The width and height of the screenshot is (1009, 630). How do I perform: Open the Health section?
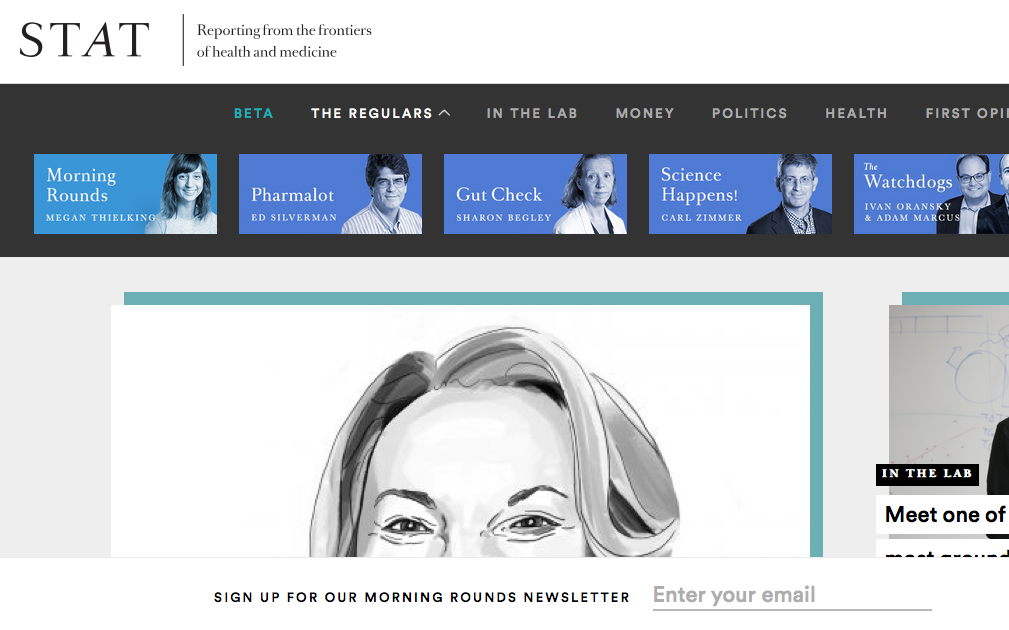pyautogui.click(x=856, y=113)
